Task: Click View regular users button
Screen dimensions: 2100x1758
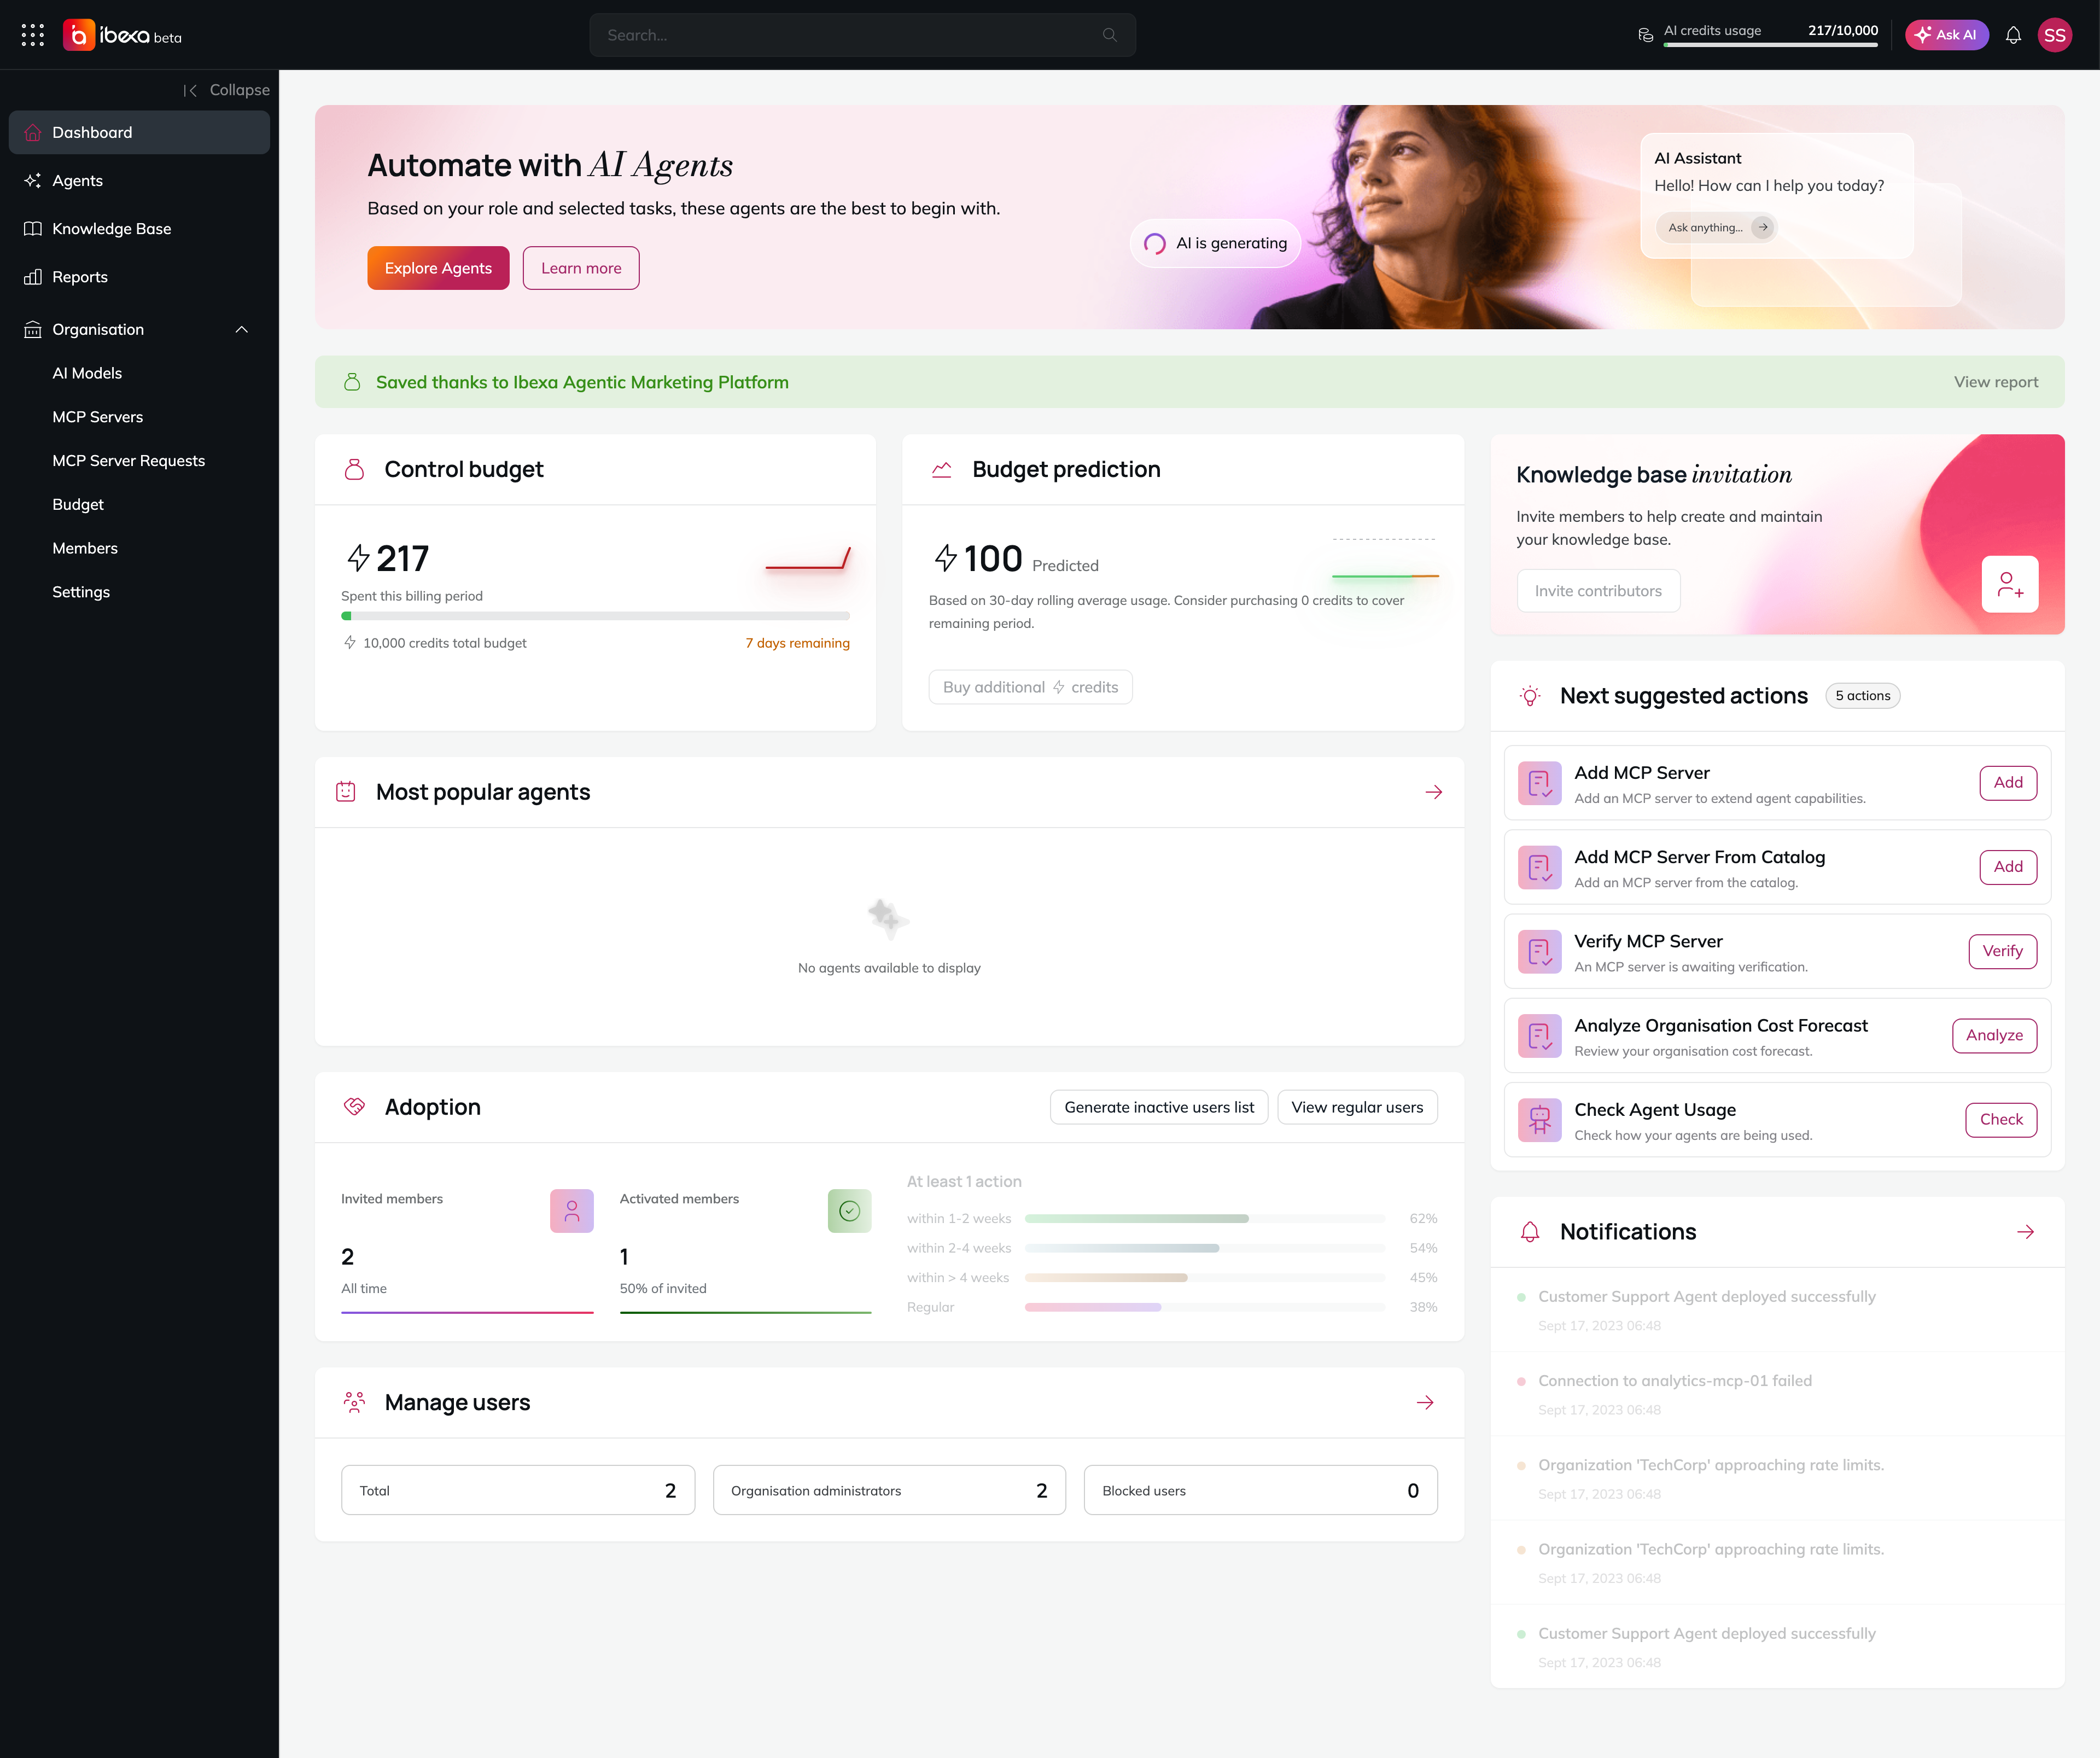Action: click(1357, 1107)
